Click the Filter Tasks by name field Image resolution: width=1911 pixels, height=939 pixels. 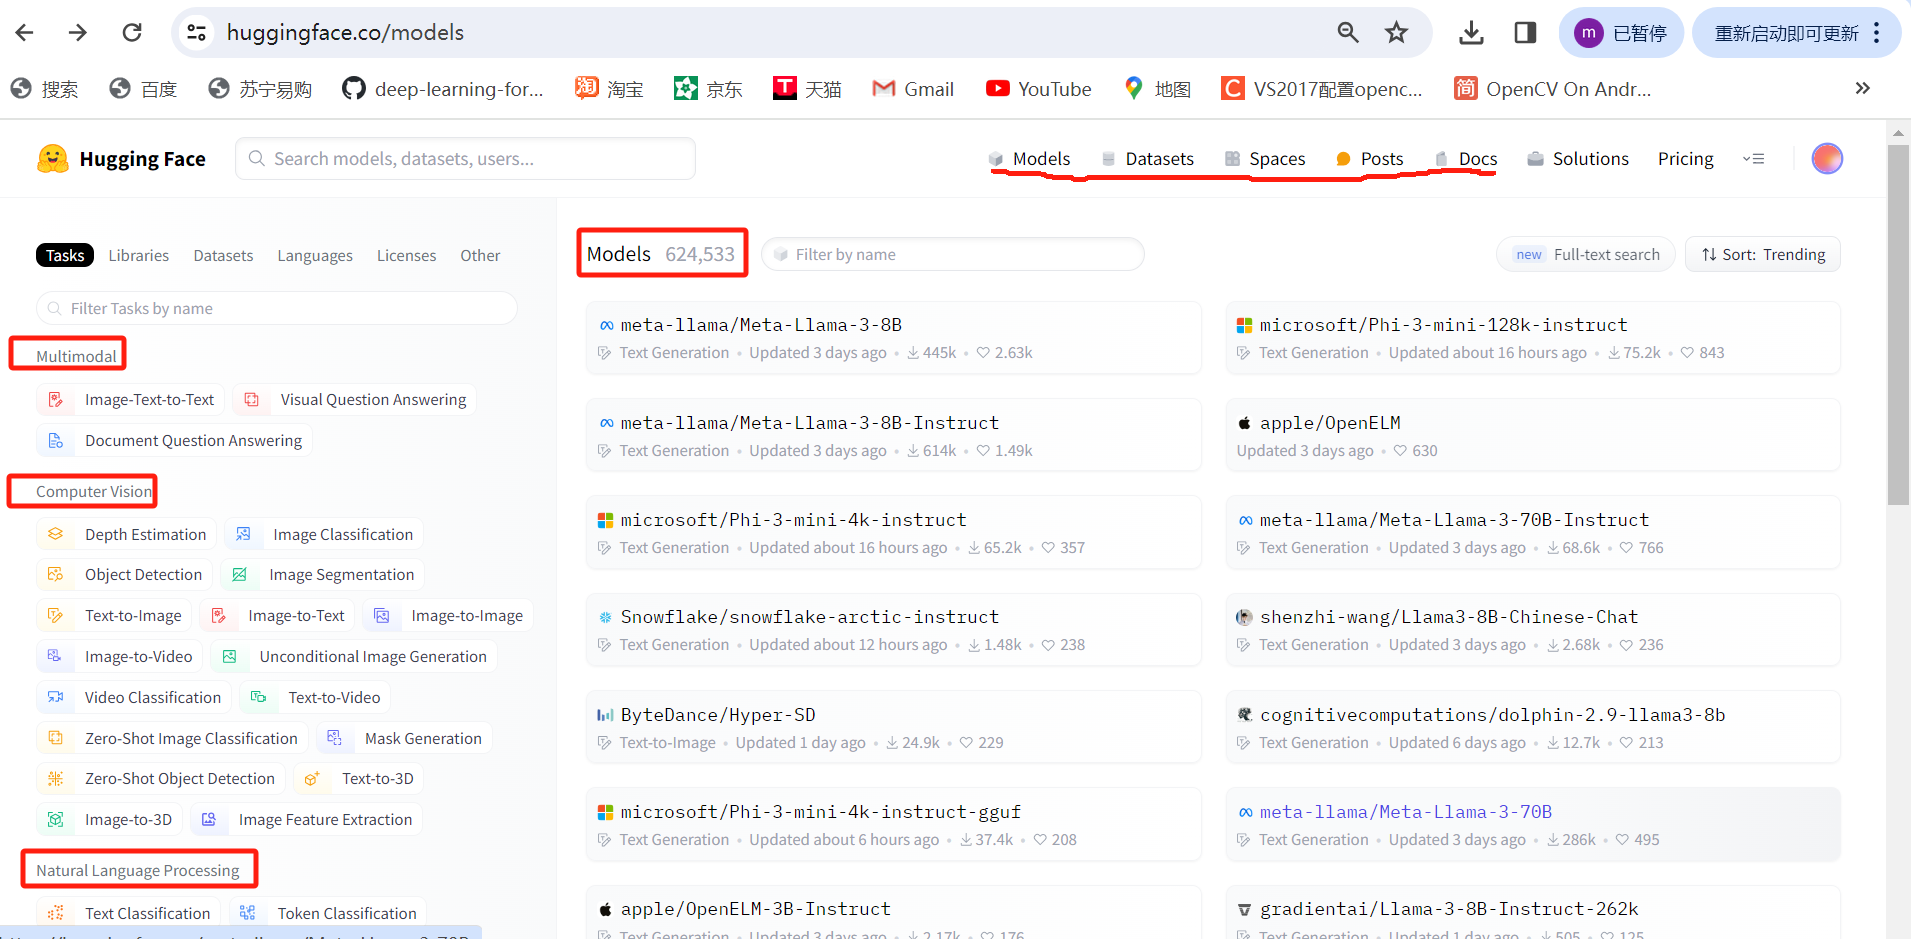click(277, 308)
